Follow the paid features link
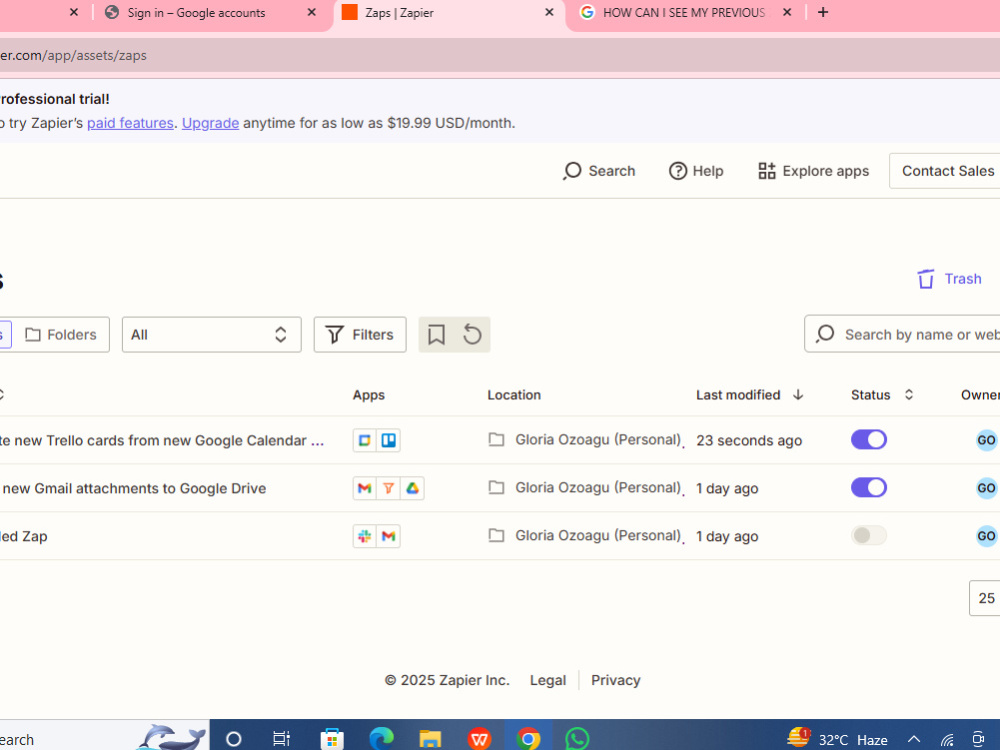This screenshot has height=750, width=1000. [130, 123]
